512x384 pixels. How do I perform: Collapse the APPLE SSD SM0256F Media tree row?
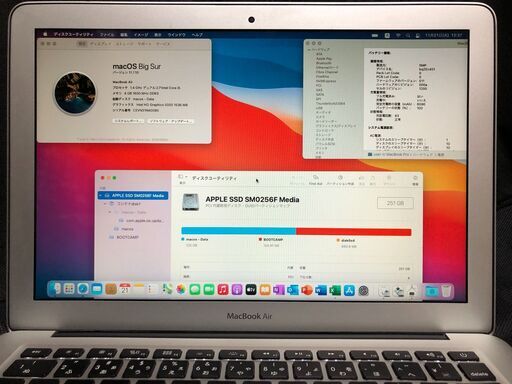click(x=100, y=195)
